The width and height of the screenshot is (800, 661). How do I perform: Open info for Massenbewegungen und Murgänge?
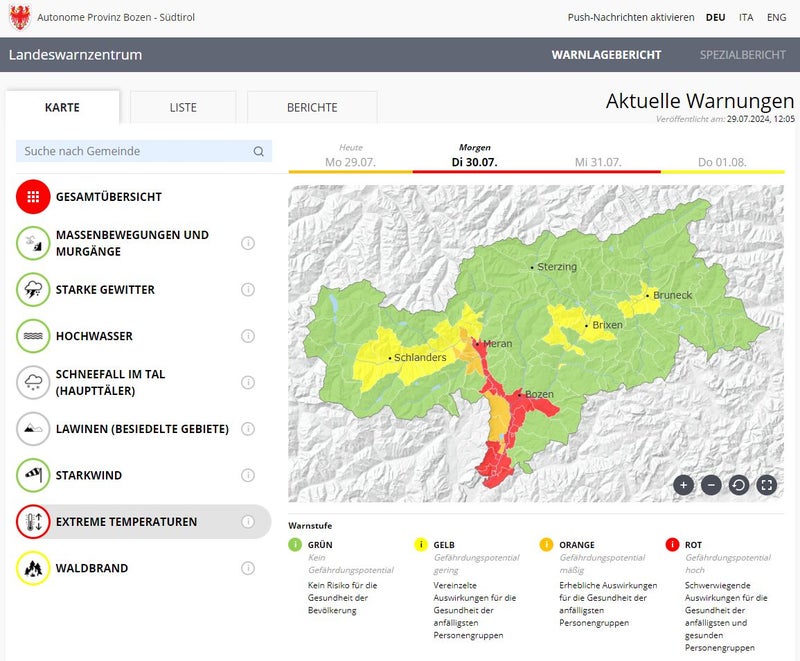(x=248, y=243)
